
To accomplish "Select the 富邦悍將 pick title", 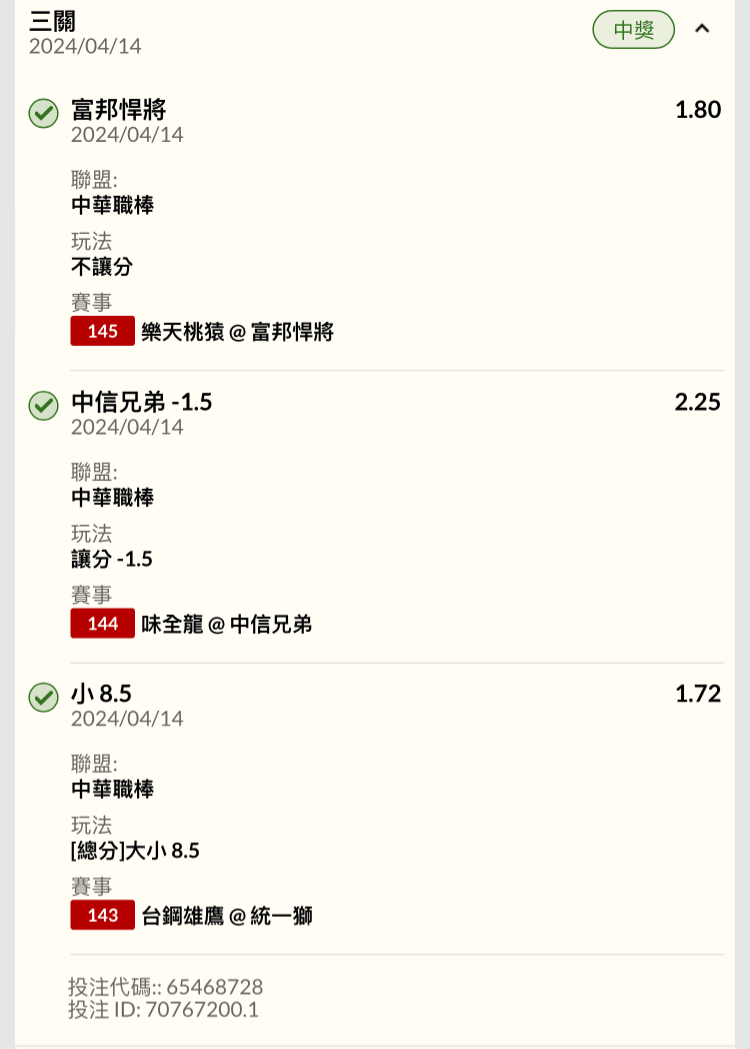I will pos(118,109).
